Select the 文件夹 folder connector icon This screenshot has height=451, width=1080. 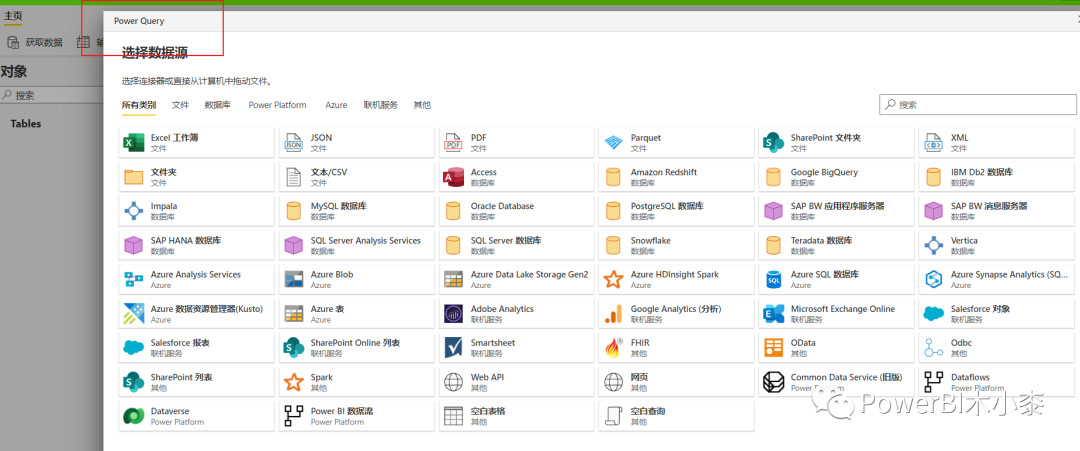point(133,177)
